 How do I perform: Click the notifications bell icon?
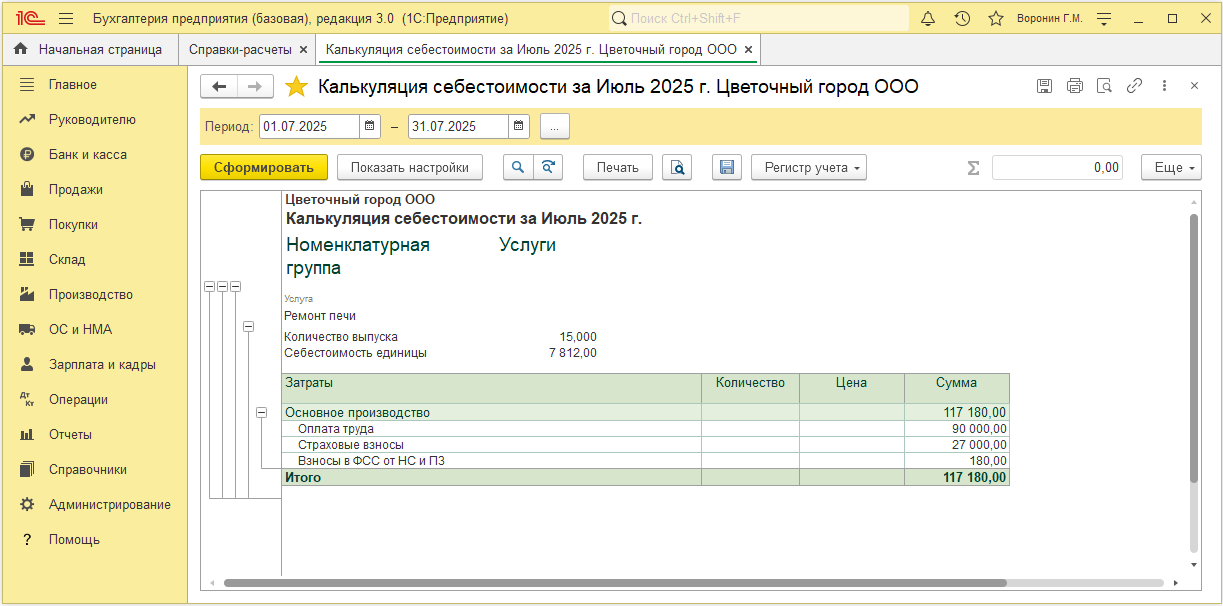coord(928,18)
